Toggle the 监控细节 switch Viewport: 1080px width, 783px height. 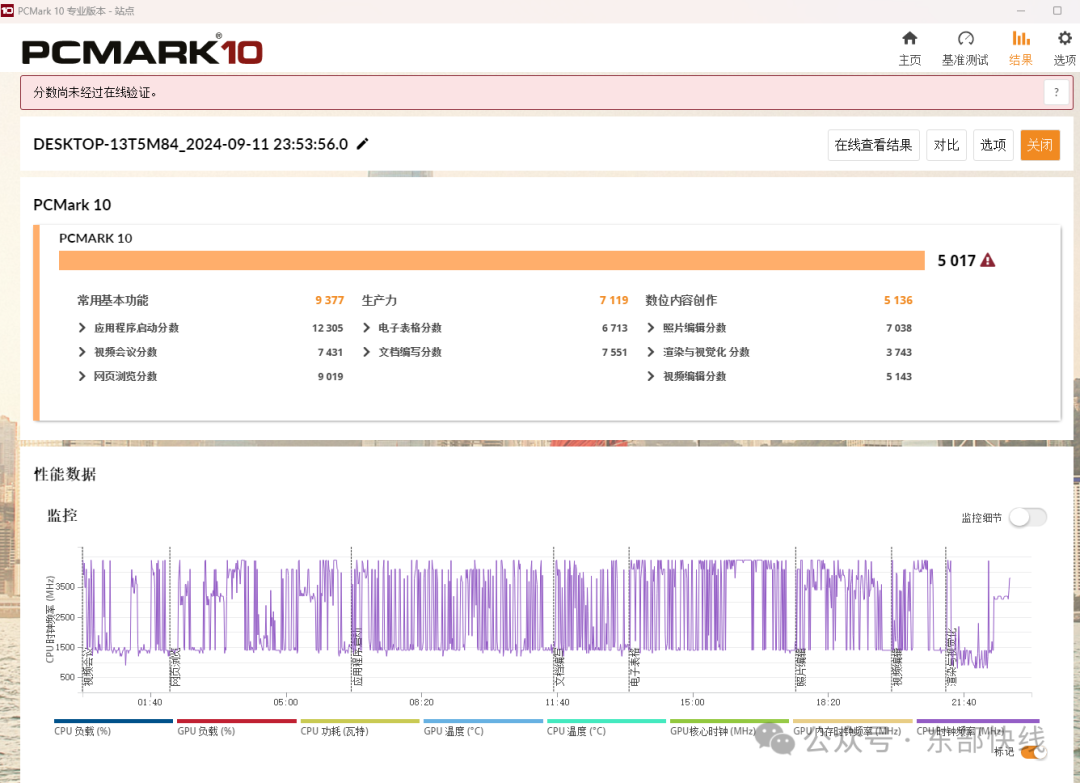pyautogui.click(x=1028, y=517)
